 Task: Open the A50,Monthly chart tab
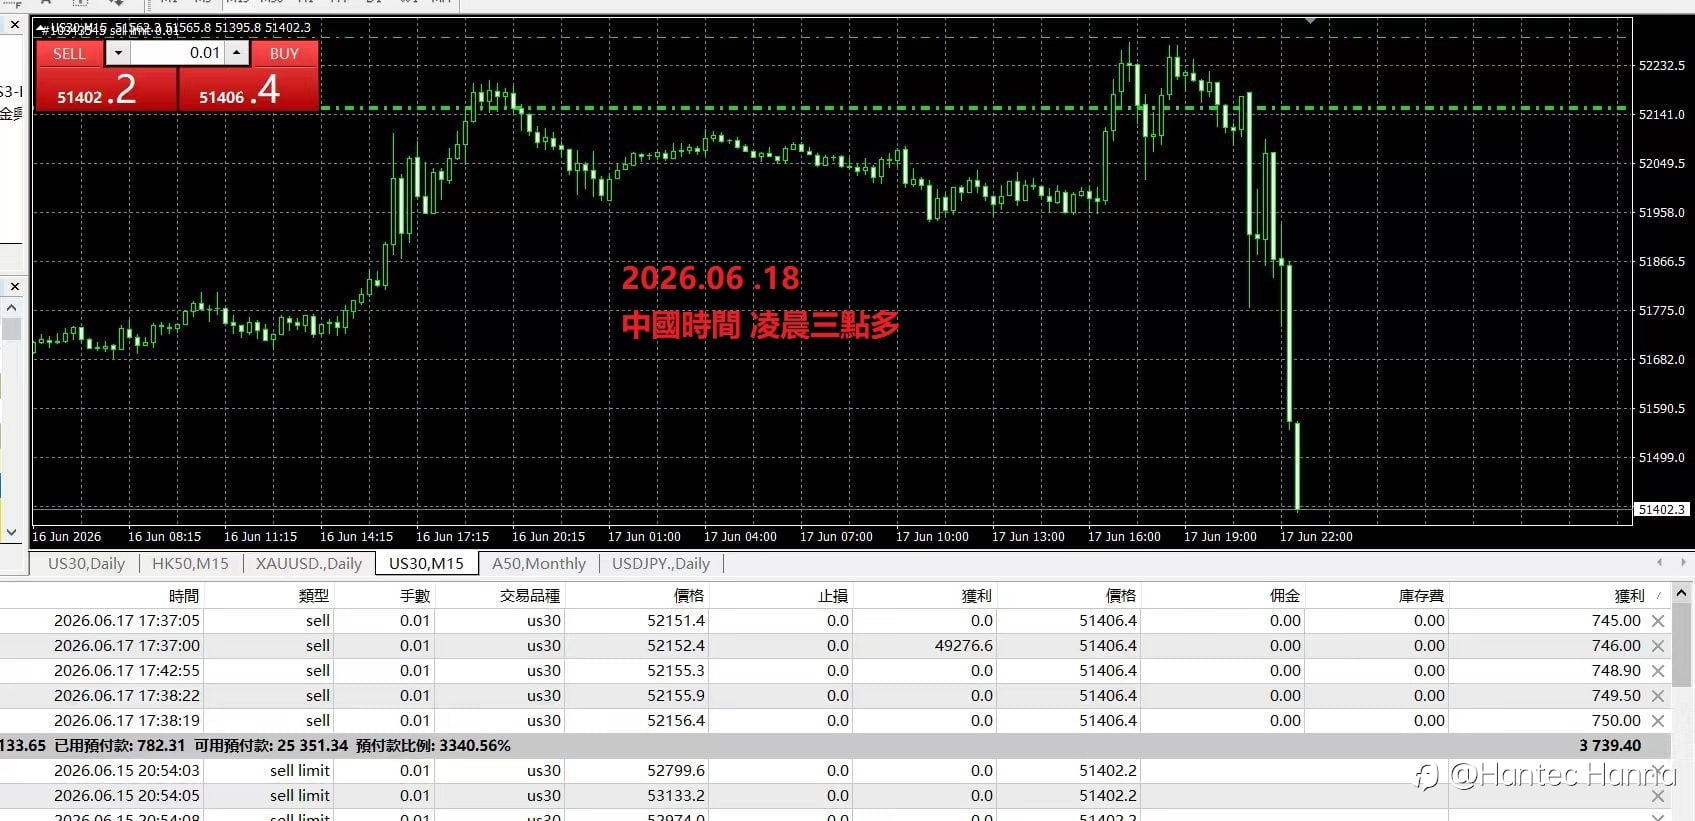tap(538, 564)
